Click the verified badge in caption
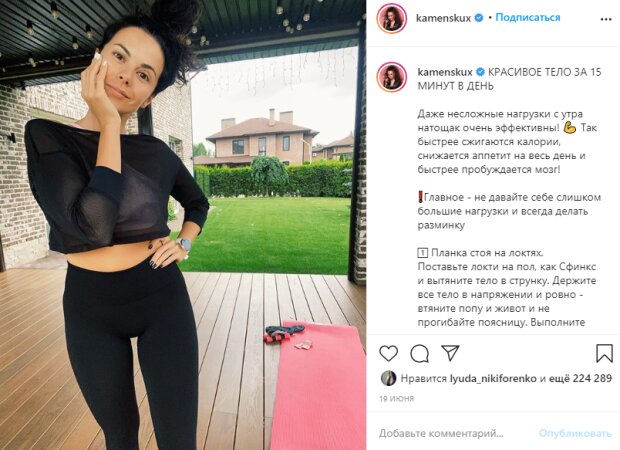Screen dimensions: 620x450 (480, 72)
